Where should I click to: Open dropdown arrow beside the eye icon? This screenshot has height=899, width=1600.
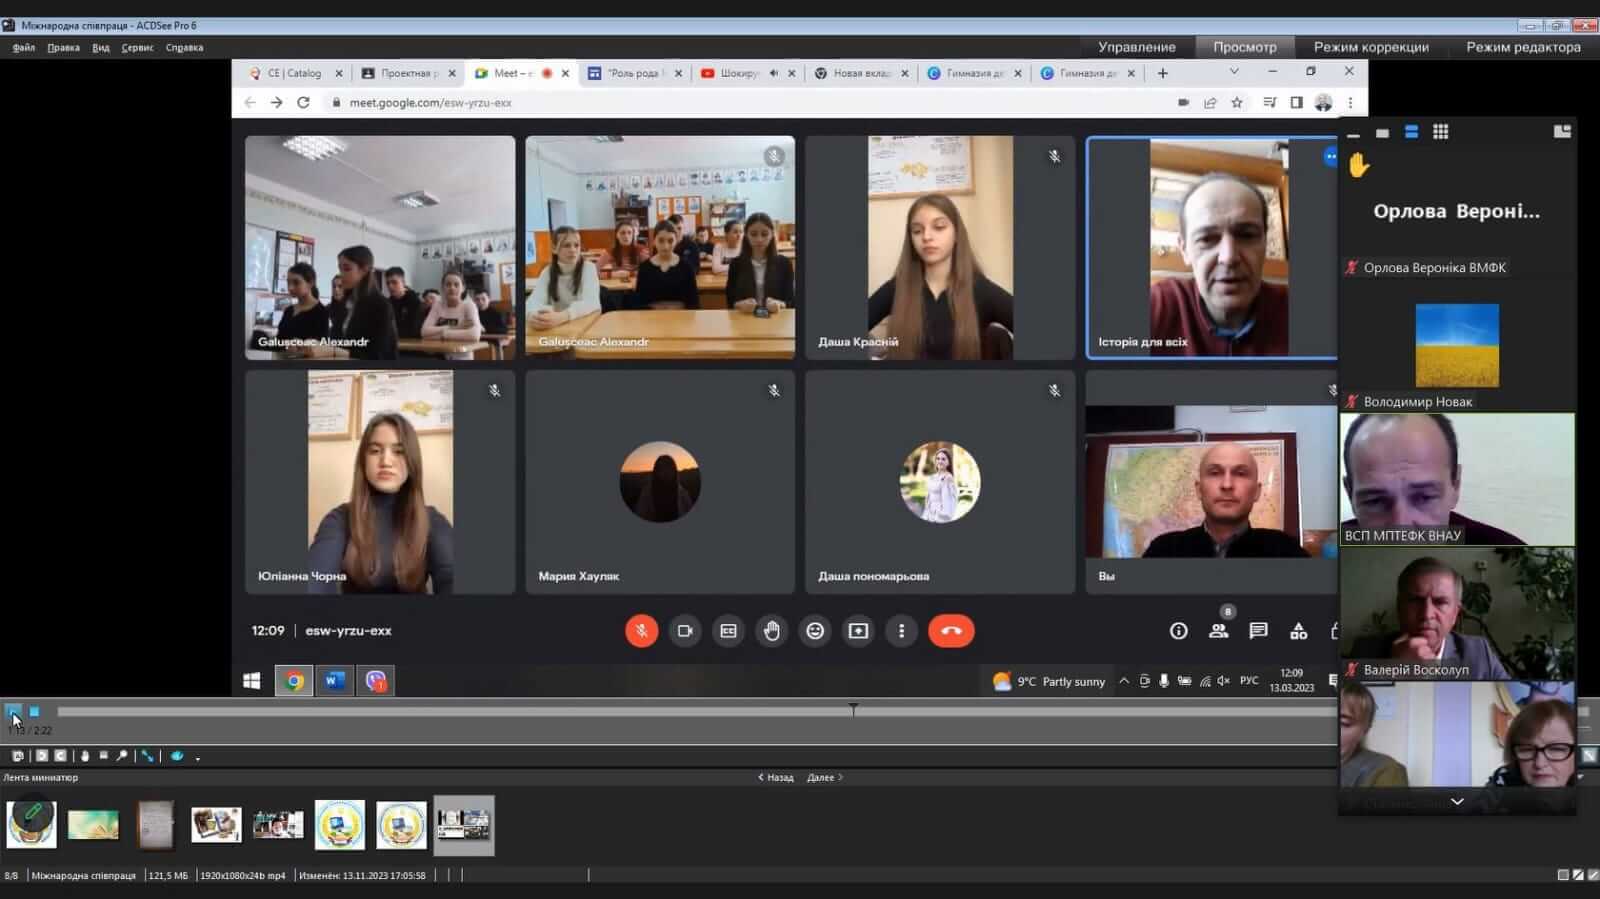tap(198, 758)
